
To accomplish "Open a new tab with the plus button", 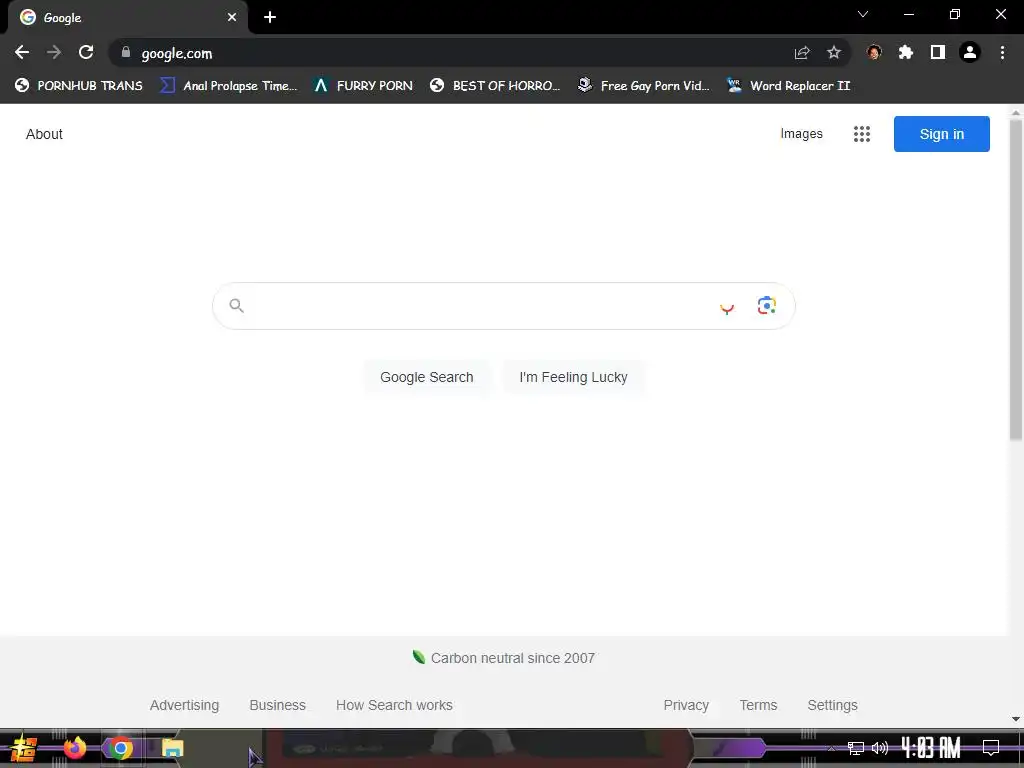I will click(270, 18).
